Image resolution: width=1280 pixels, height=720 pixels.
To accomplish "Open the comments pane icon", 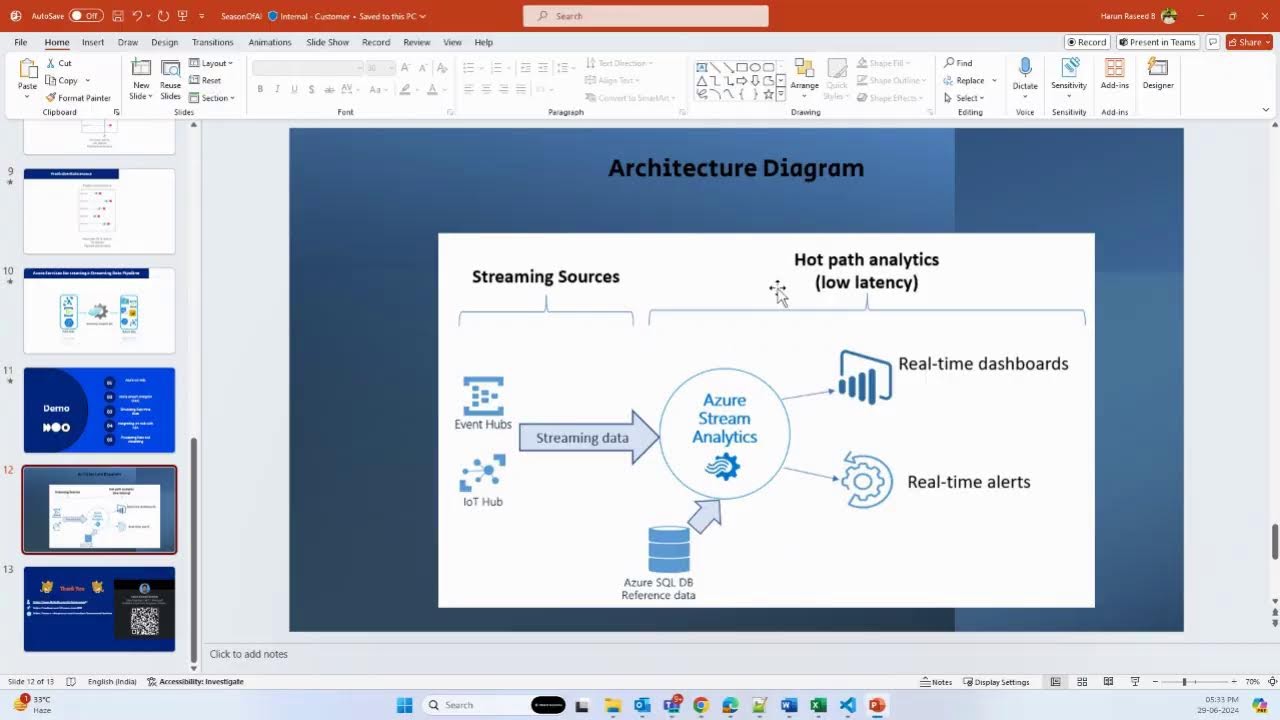I will (x=1213, y=42).
